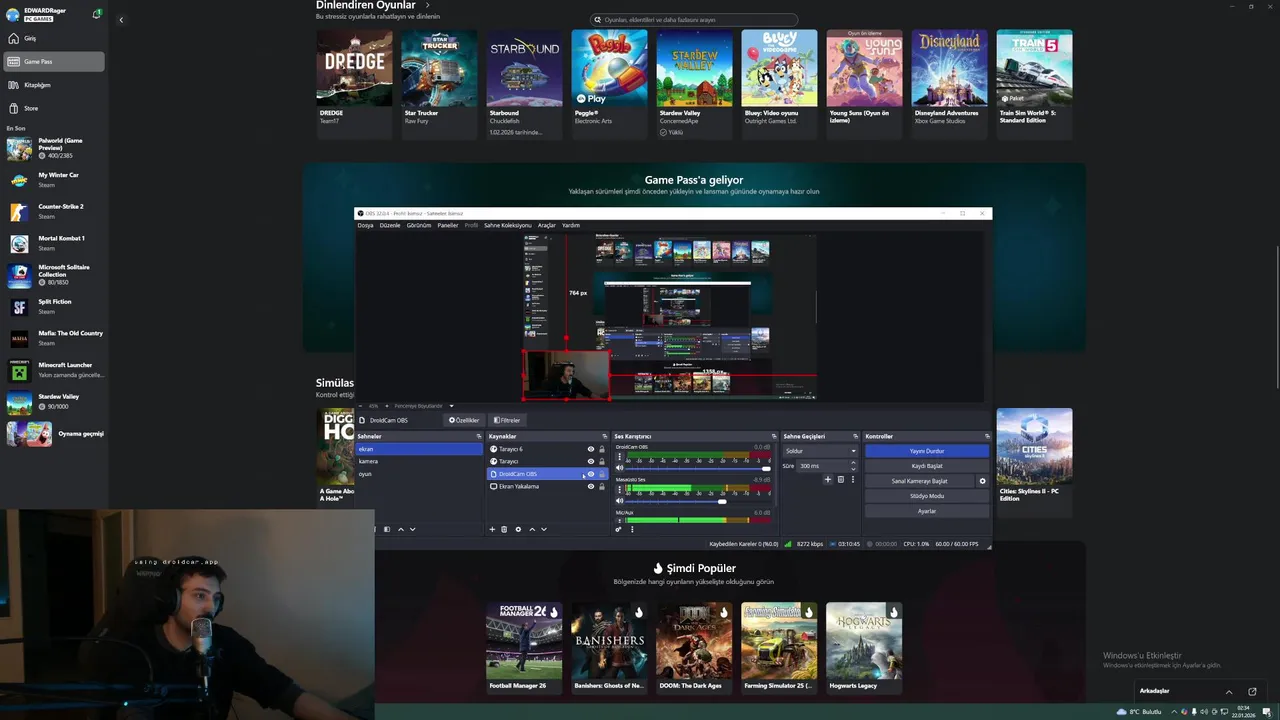Select the Game Pass sidebar item
The width and height of the screenshot is (1280, 720).
(x=54, y=62)
